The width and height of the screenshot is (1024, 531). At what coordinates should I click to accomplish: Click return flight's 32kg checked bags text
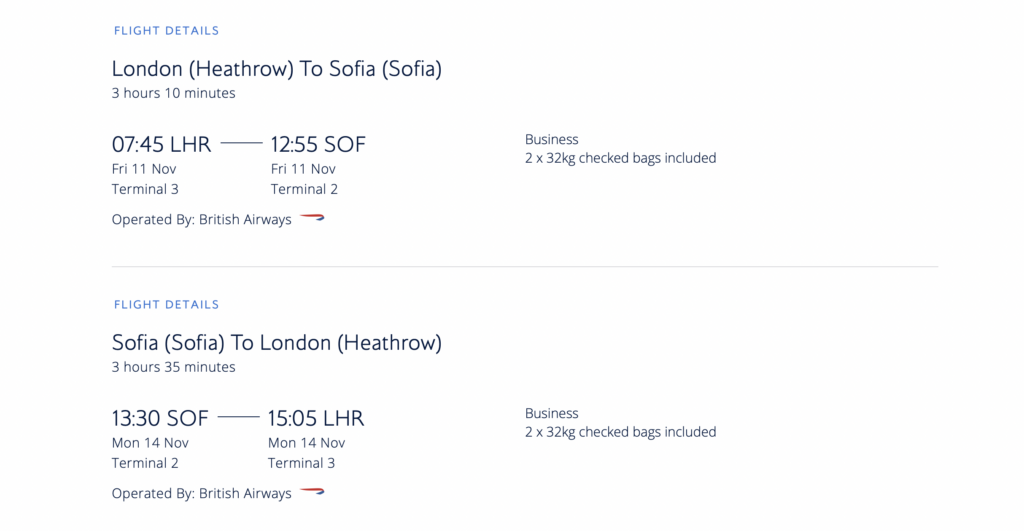620,432
